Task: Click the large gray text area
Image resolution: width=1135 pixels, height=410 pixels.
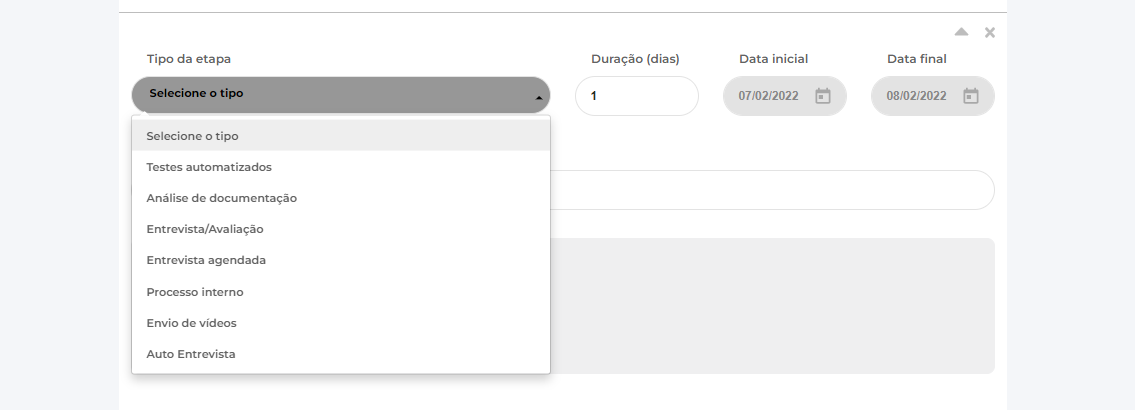Action: (770, 305)
